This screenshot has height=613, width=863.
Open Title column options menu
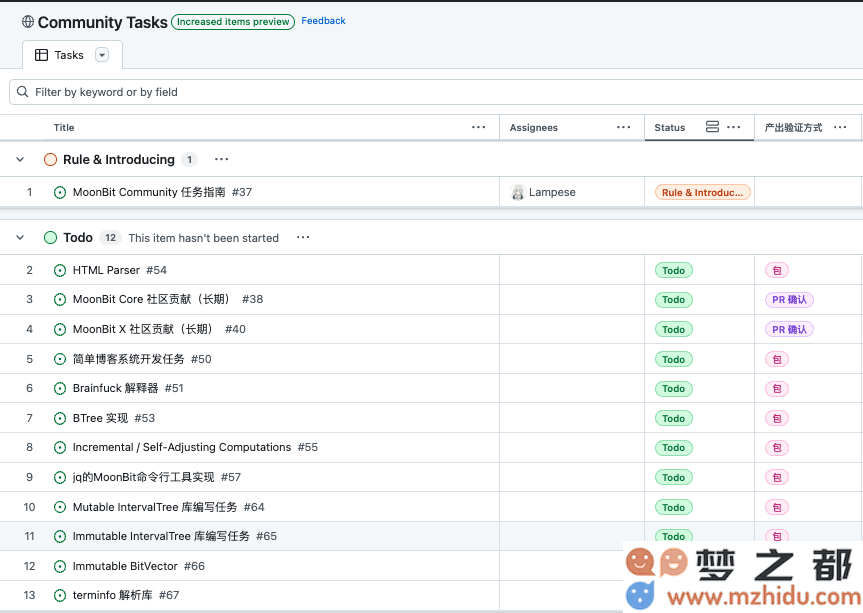click(x=478, y=127)
